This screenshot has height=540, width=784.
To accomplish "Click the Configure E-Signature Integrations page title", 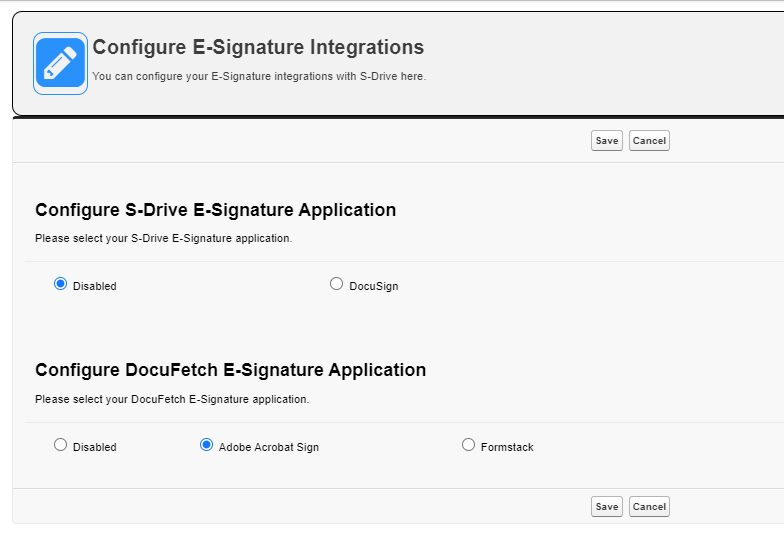I will click(x=258, y=47).
